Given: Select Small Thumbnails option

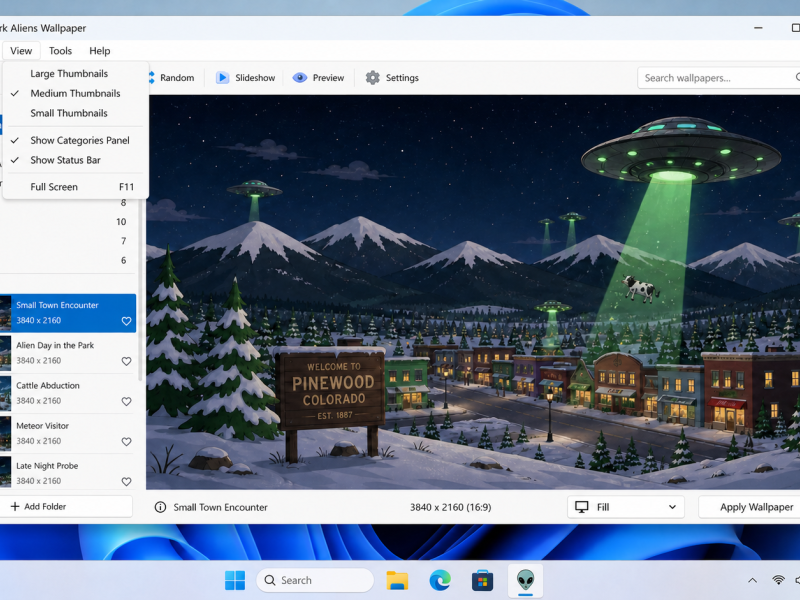Looking at the screenshot, I should (76, 113).
